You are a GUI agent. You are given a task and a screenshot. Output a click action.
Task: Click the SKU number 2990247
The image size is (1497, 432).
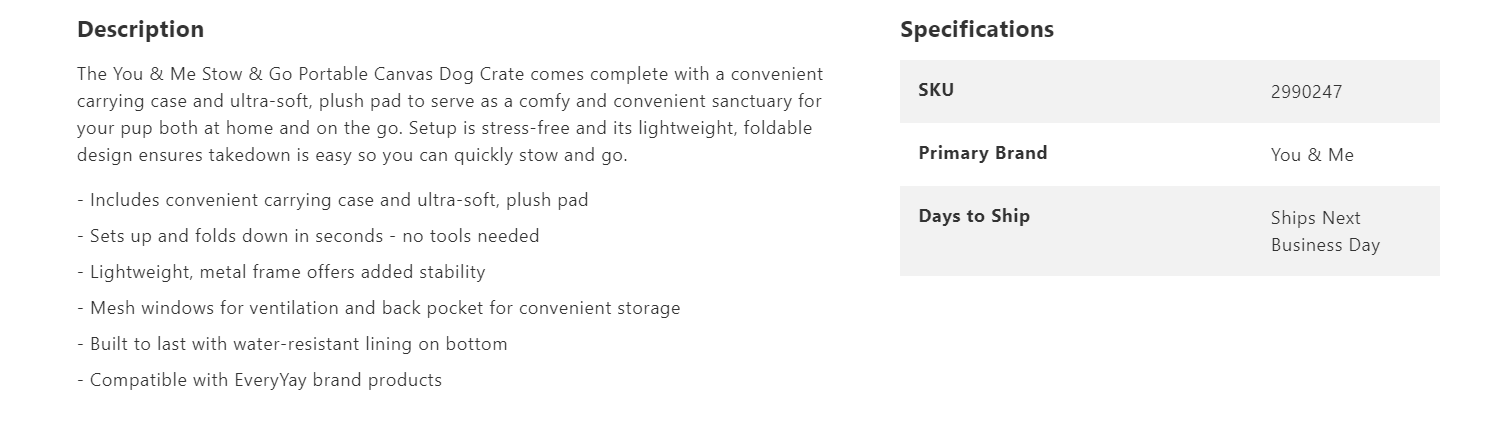click(1306, 92)
